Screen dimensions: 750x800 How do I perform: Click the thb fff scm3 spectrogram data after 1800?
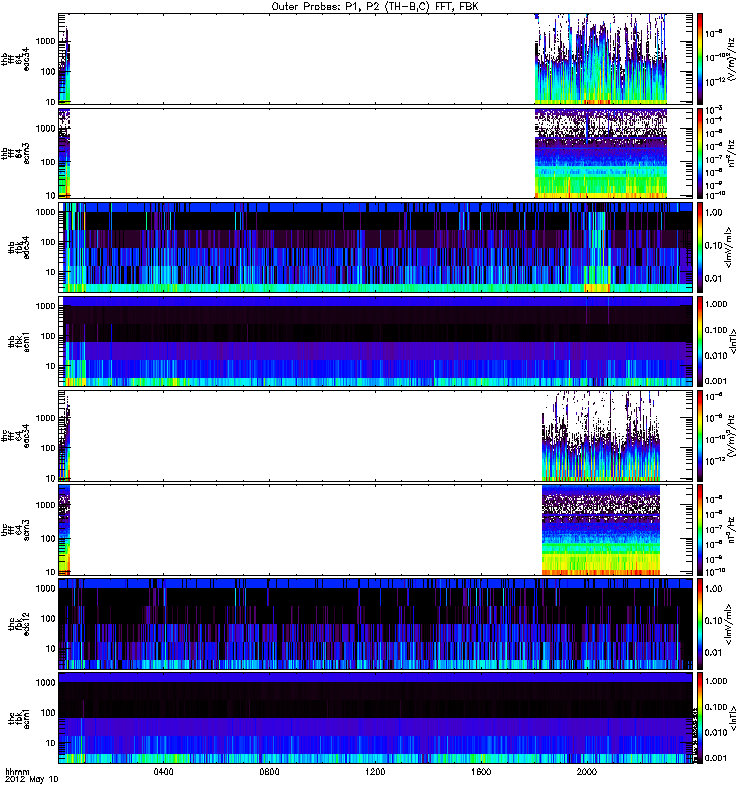point(601,153)
